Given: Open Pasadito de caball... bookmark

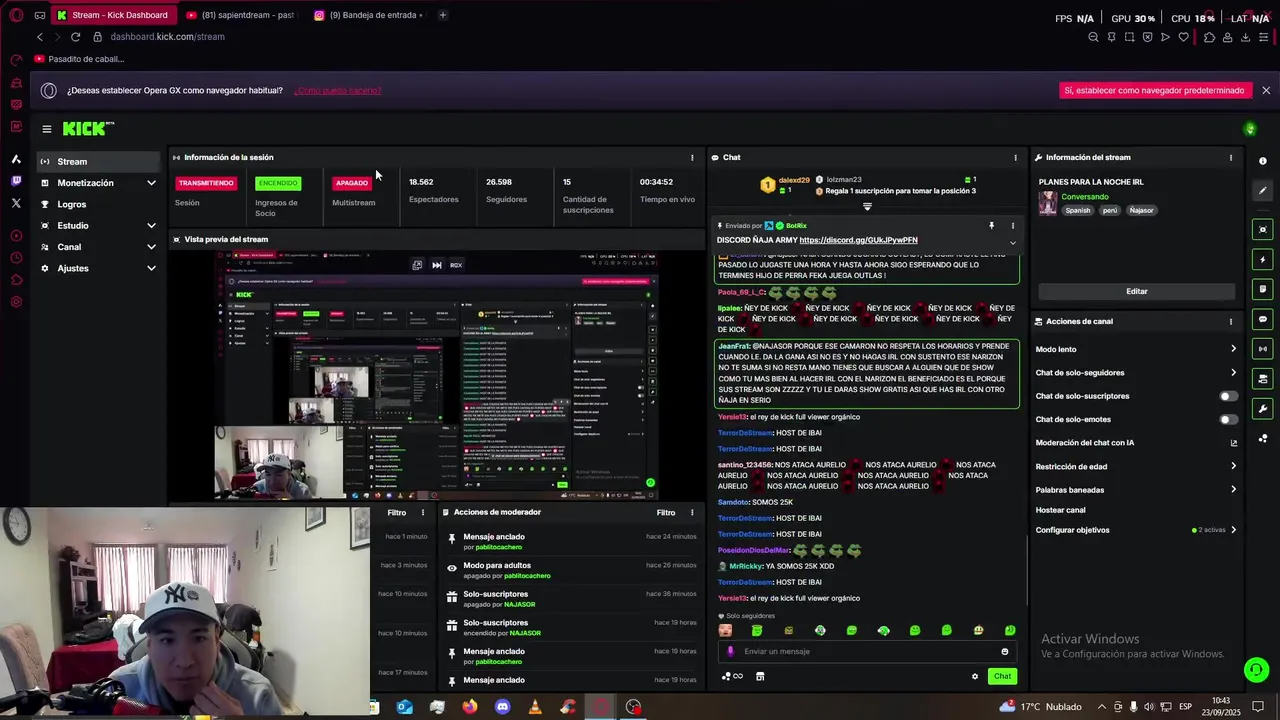Looking at the screenshot, I should 79,59.
